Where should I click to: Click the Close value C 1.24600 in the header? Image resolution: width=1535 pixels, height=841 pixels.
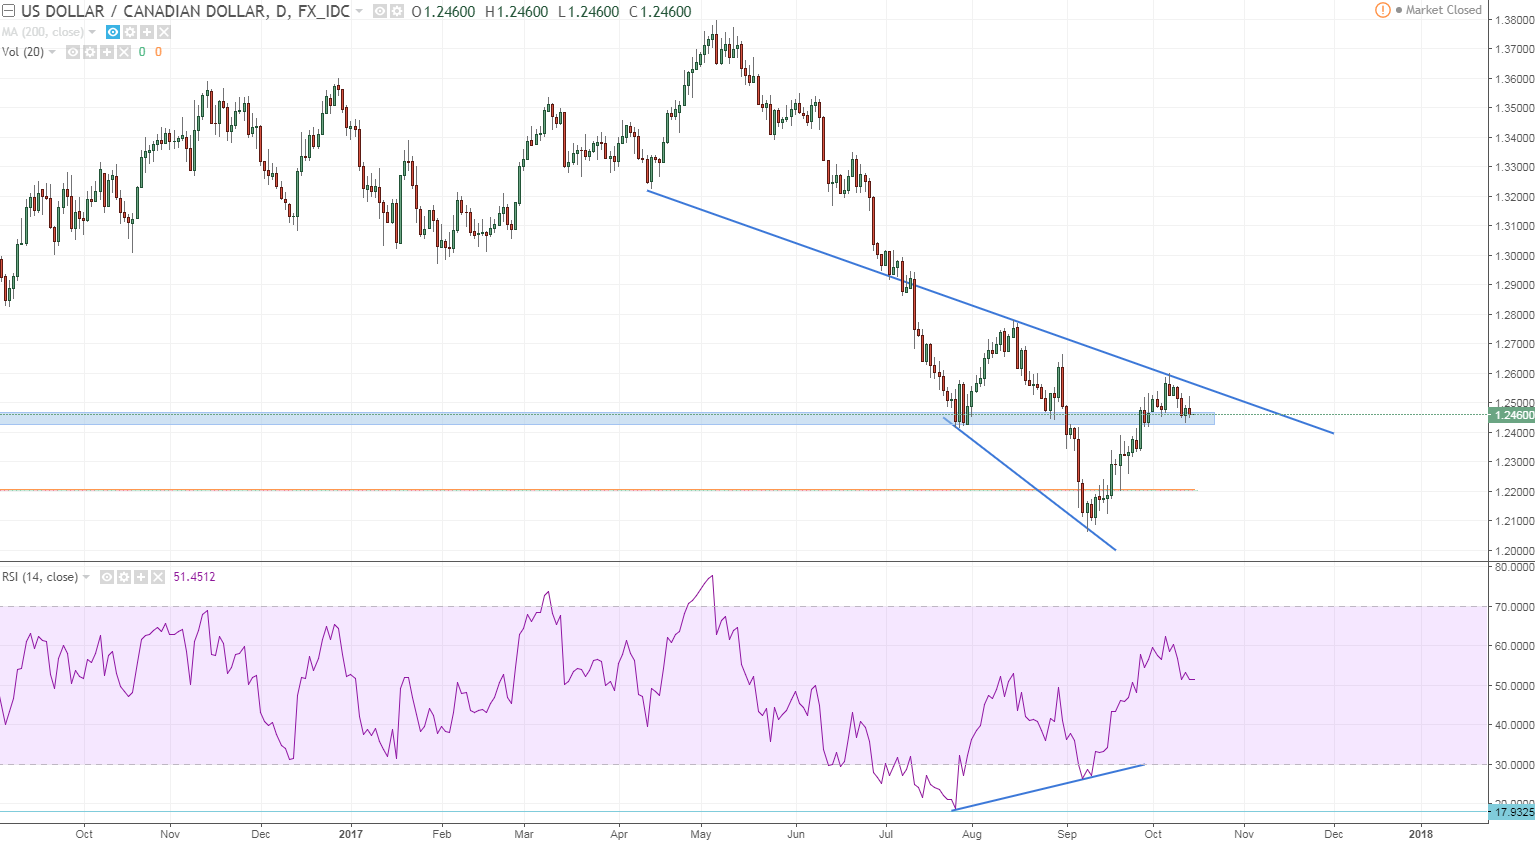pos(660,12)
